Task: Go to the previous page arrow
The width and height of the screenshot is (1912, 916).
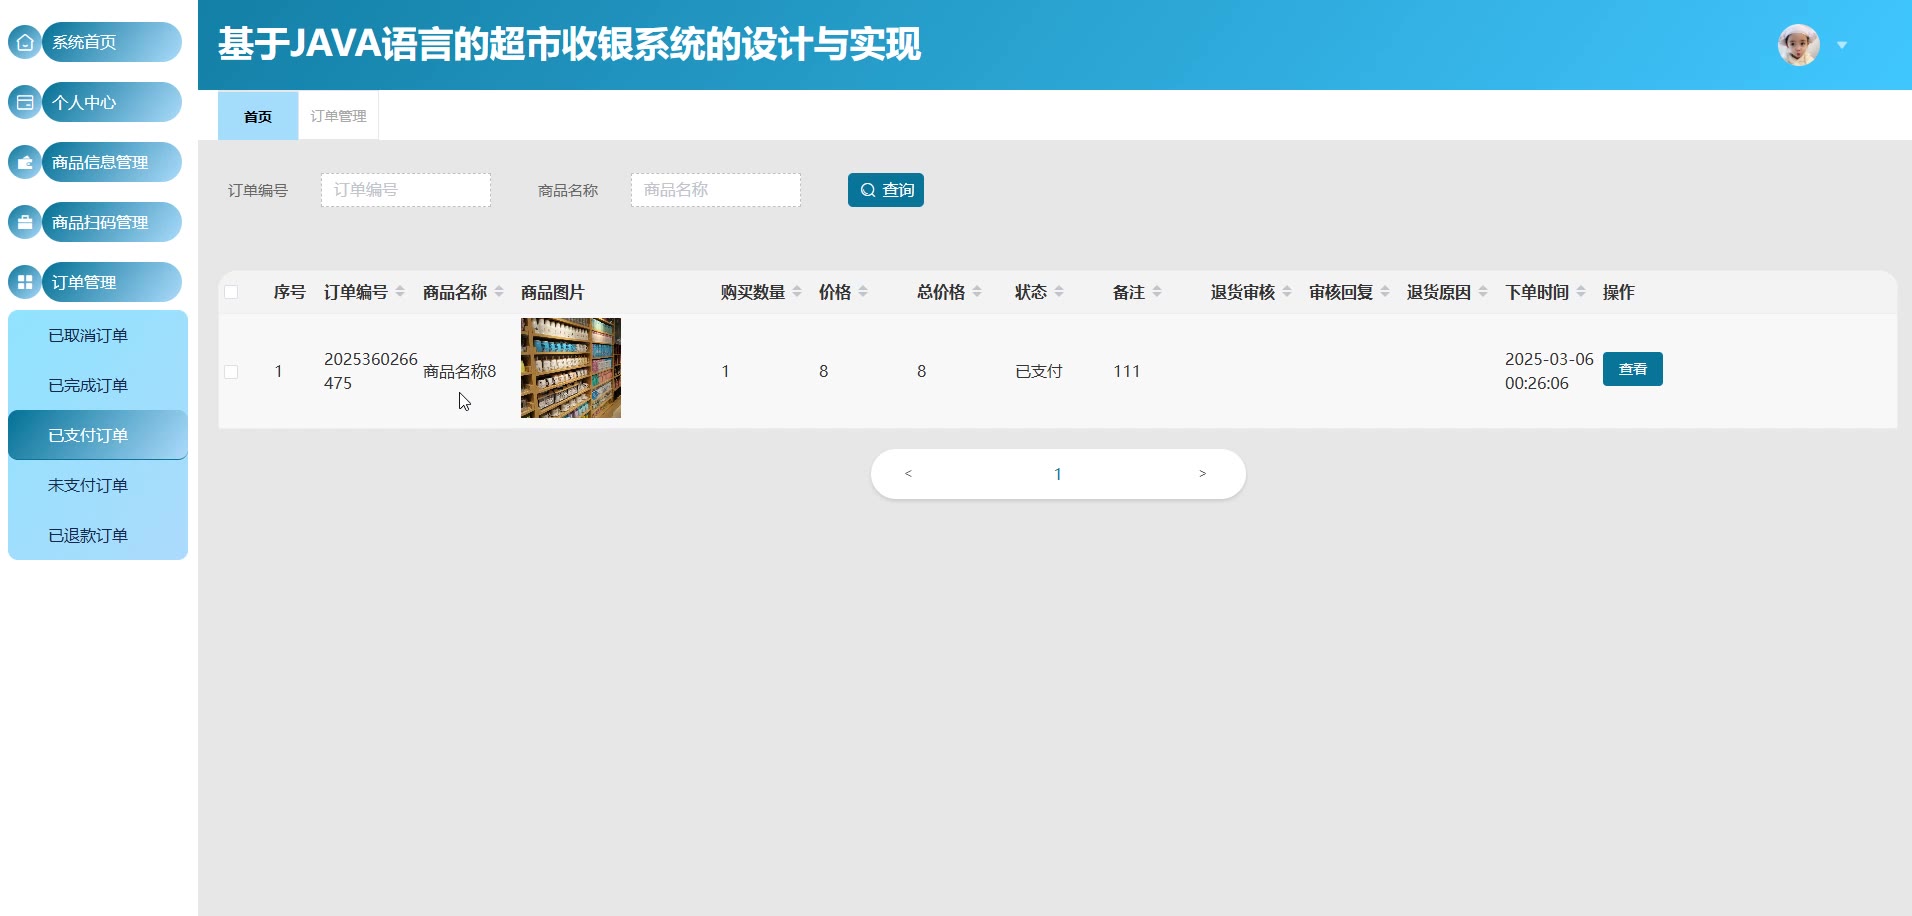Action: point(908,474)
